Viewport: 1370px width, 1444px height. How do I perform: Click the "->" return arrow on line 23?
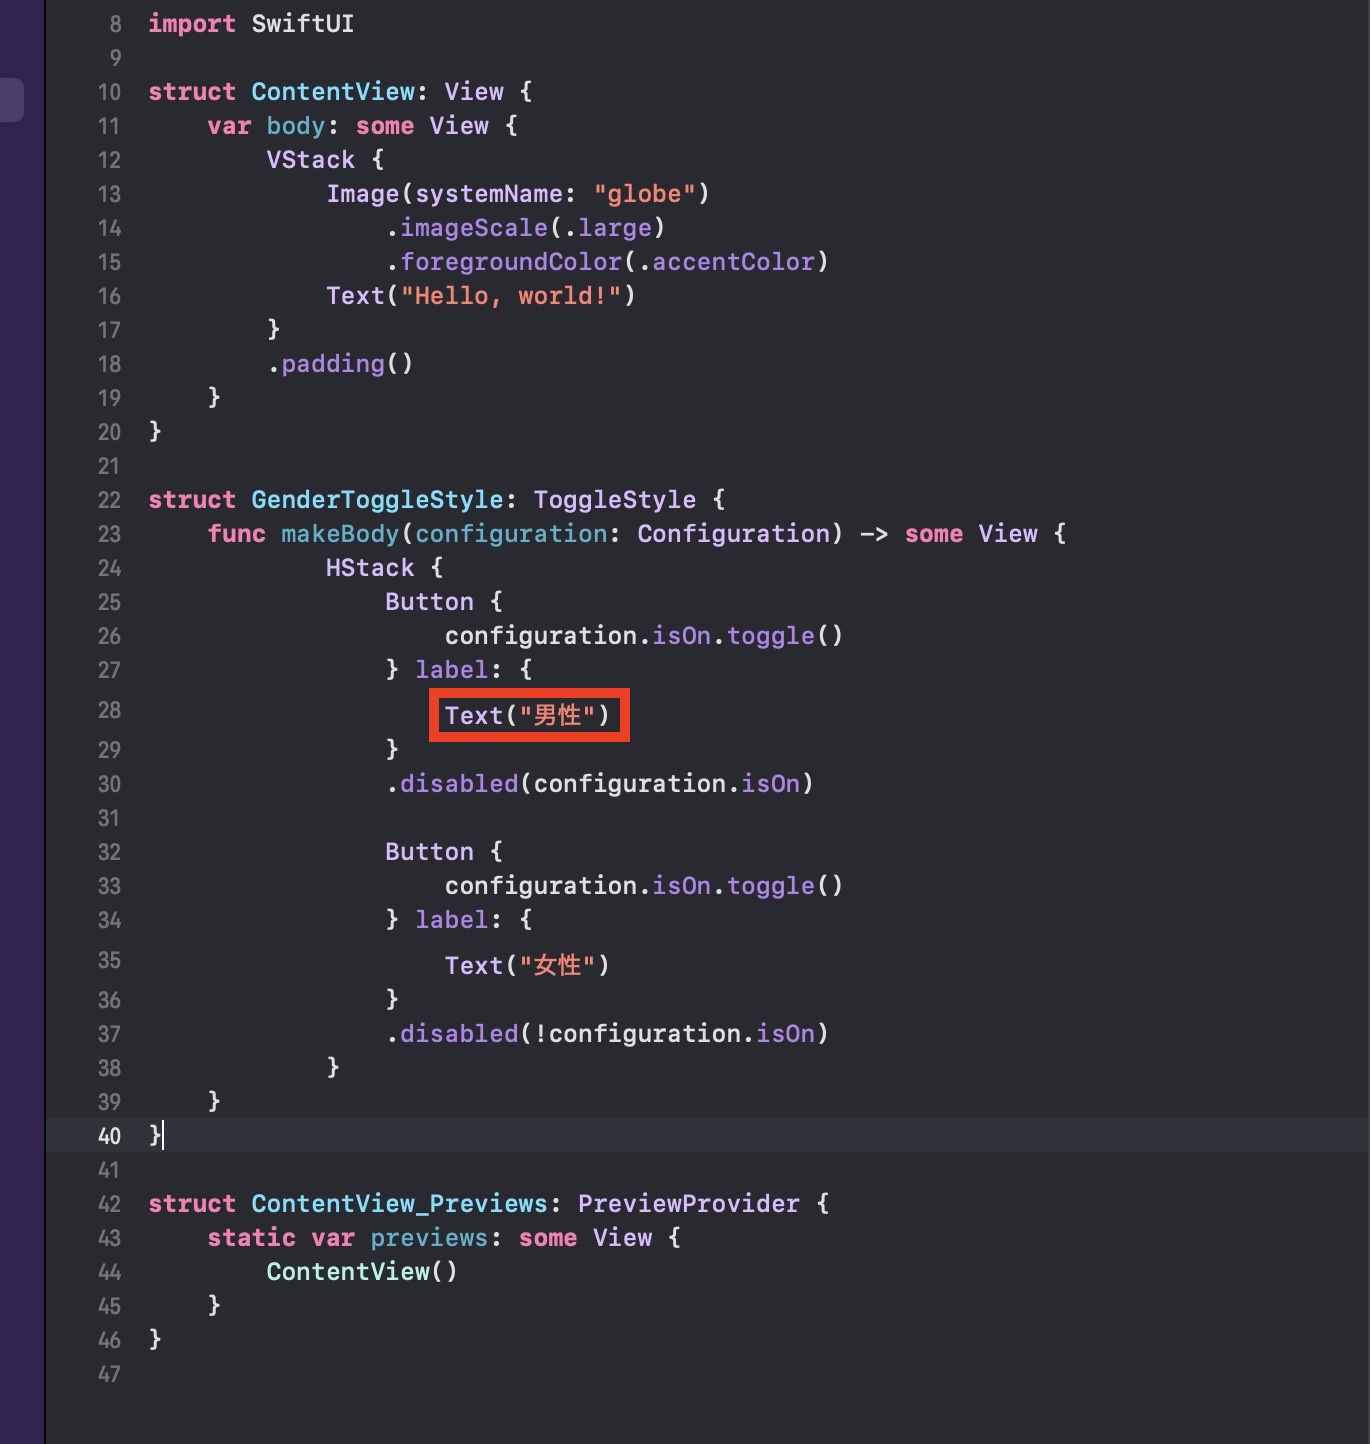coord(874,534)
